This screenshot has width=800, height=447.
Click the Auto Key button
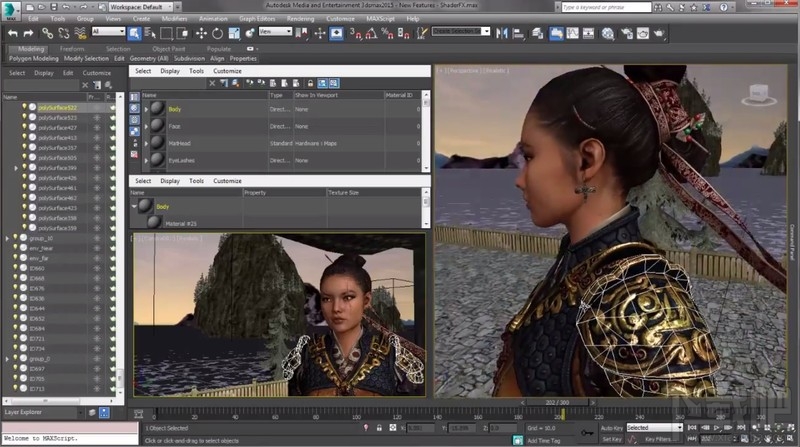(x=611, y=427)
